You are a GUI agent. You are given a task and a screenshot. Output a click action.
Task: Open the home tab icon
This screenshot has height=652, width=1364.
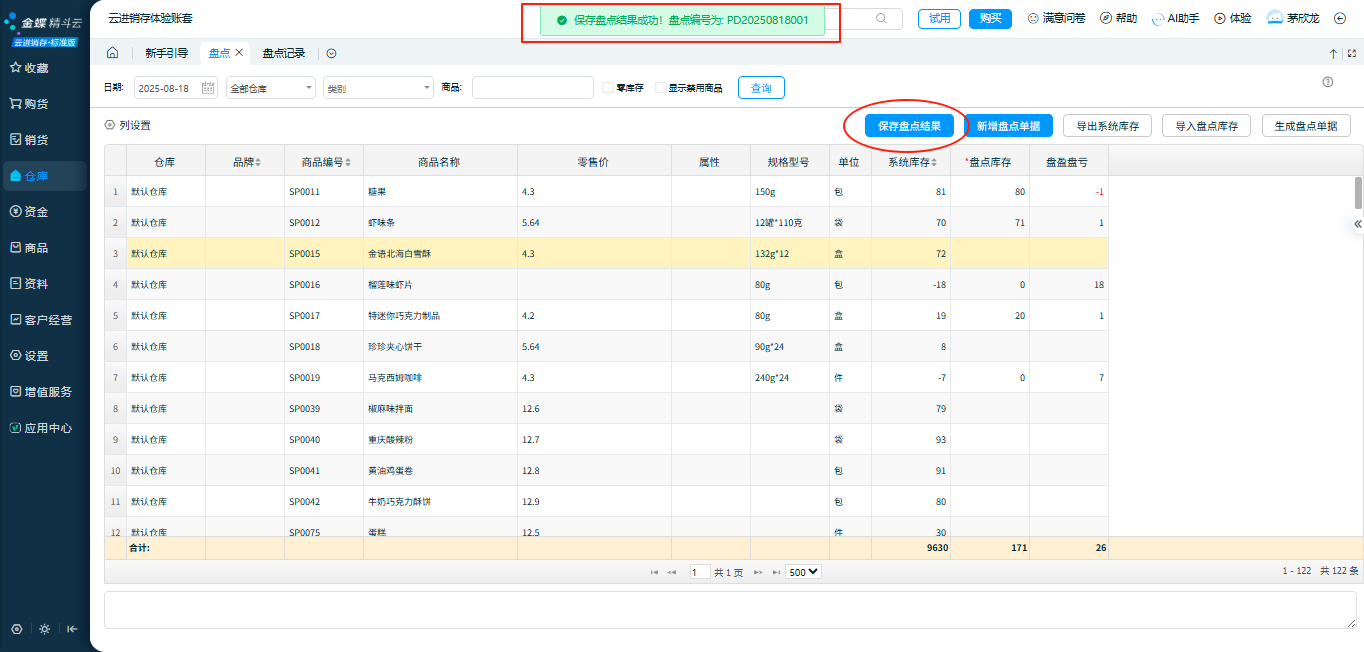(x=112, y=53)
